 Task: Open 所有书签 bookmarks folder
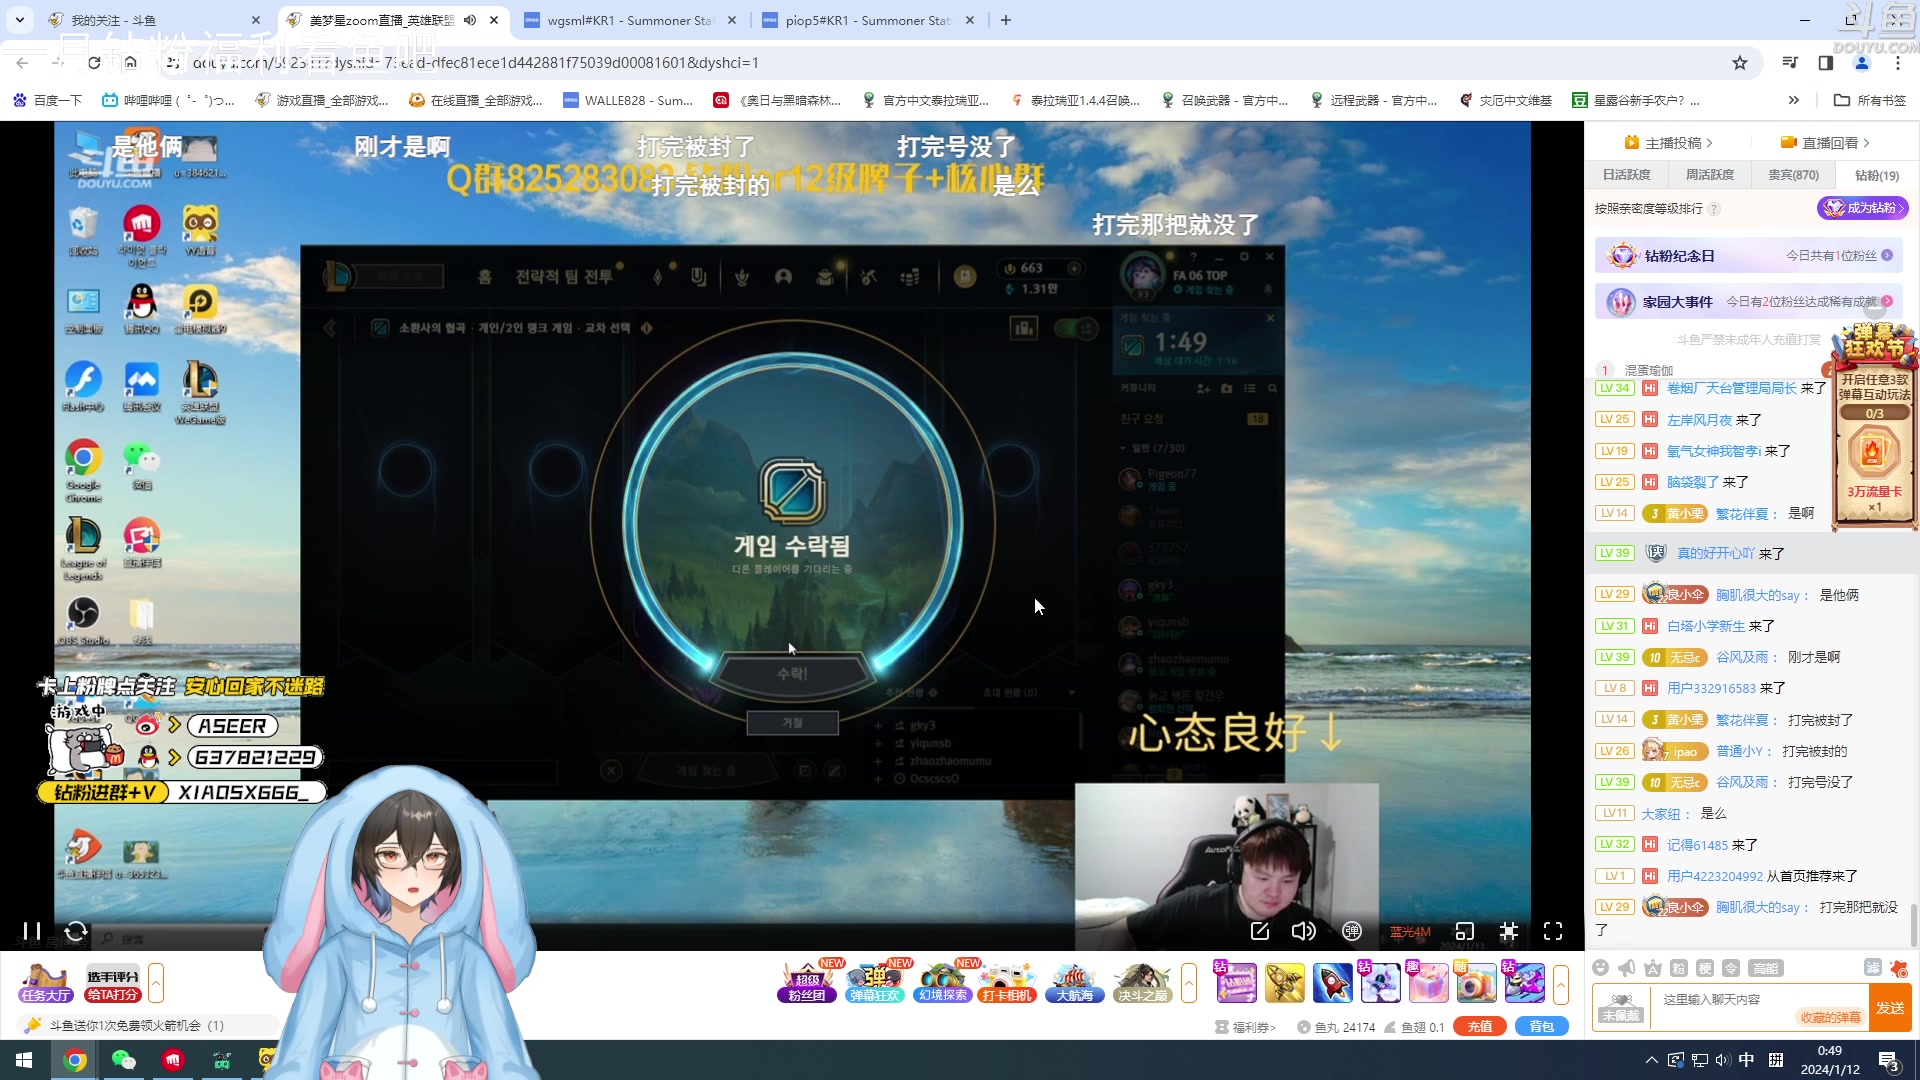click(1870, 100)
